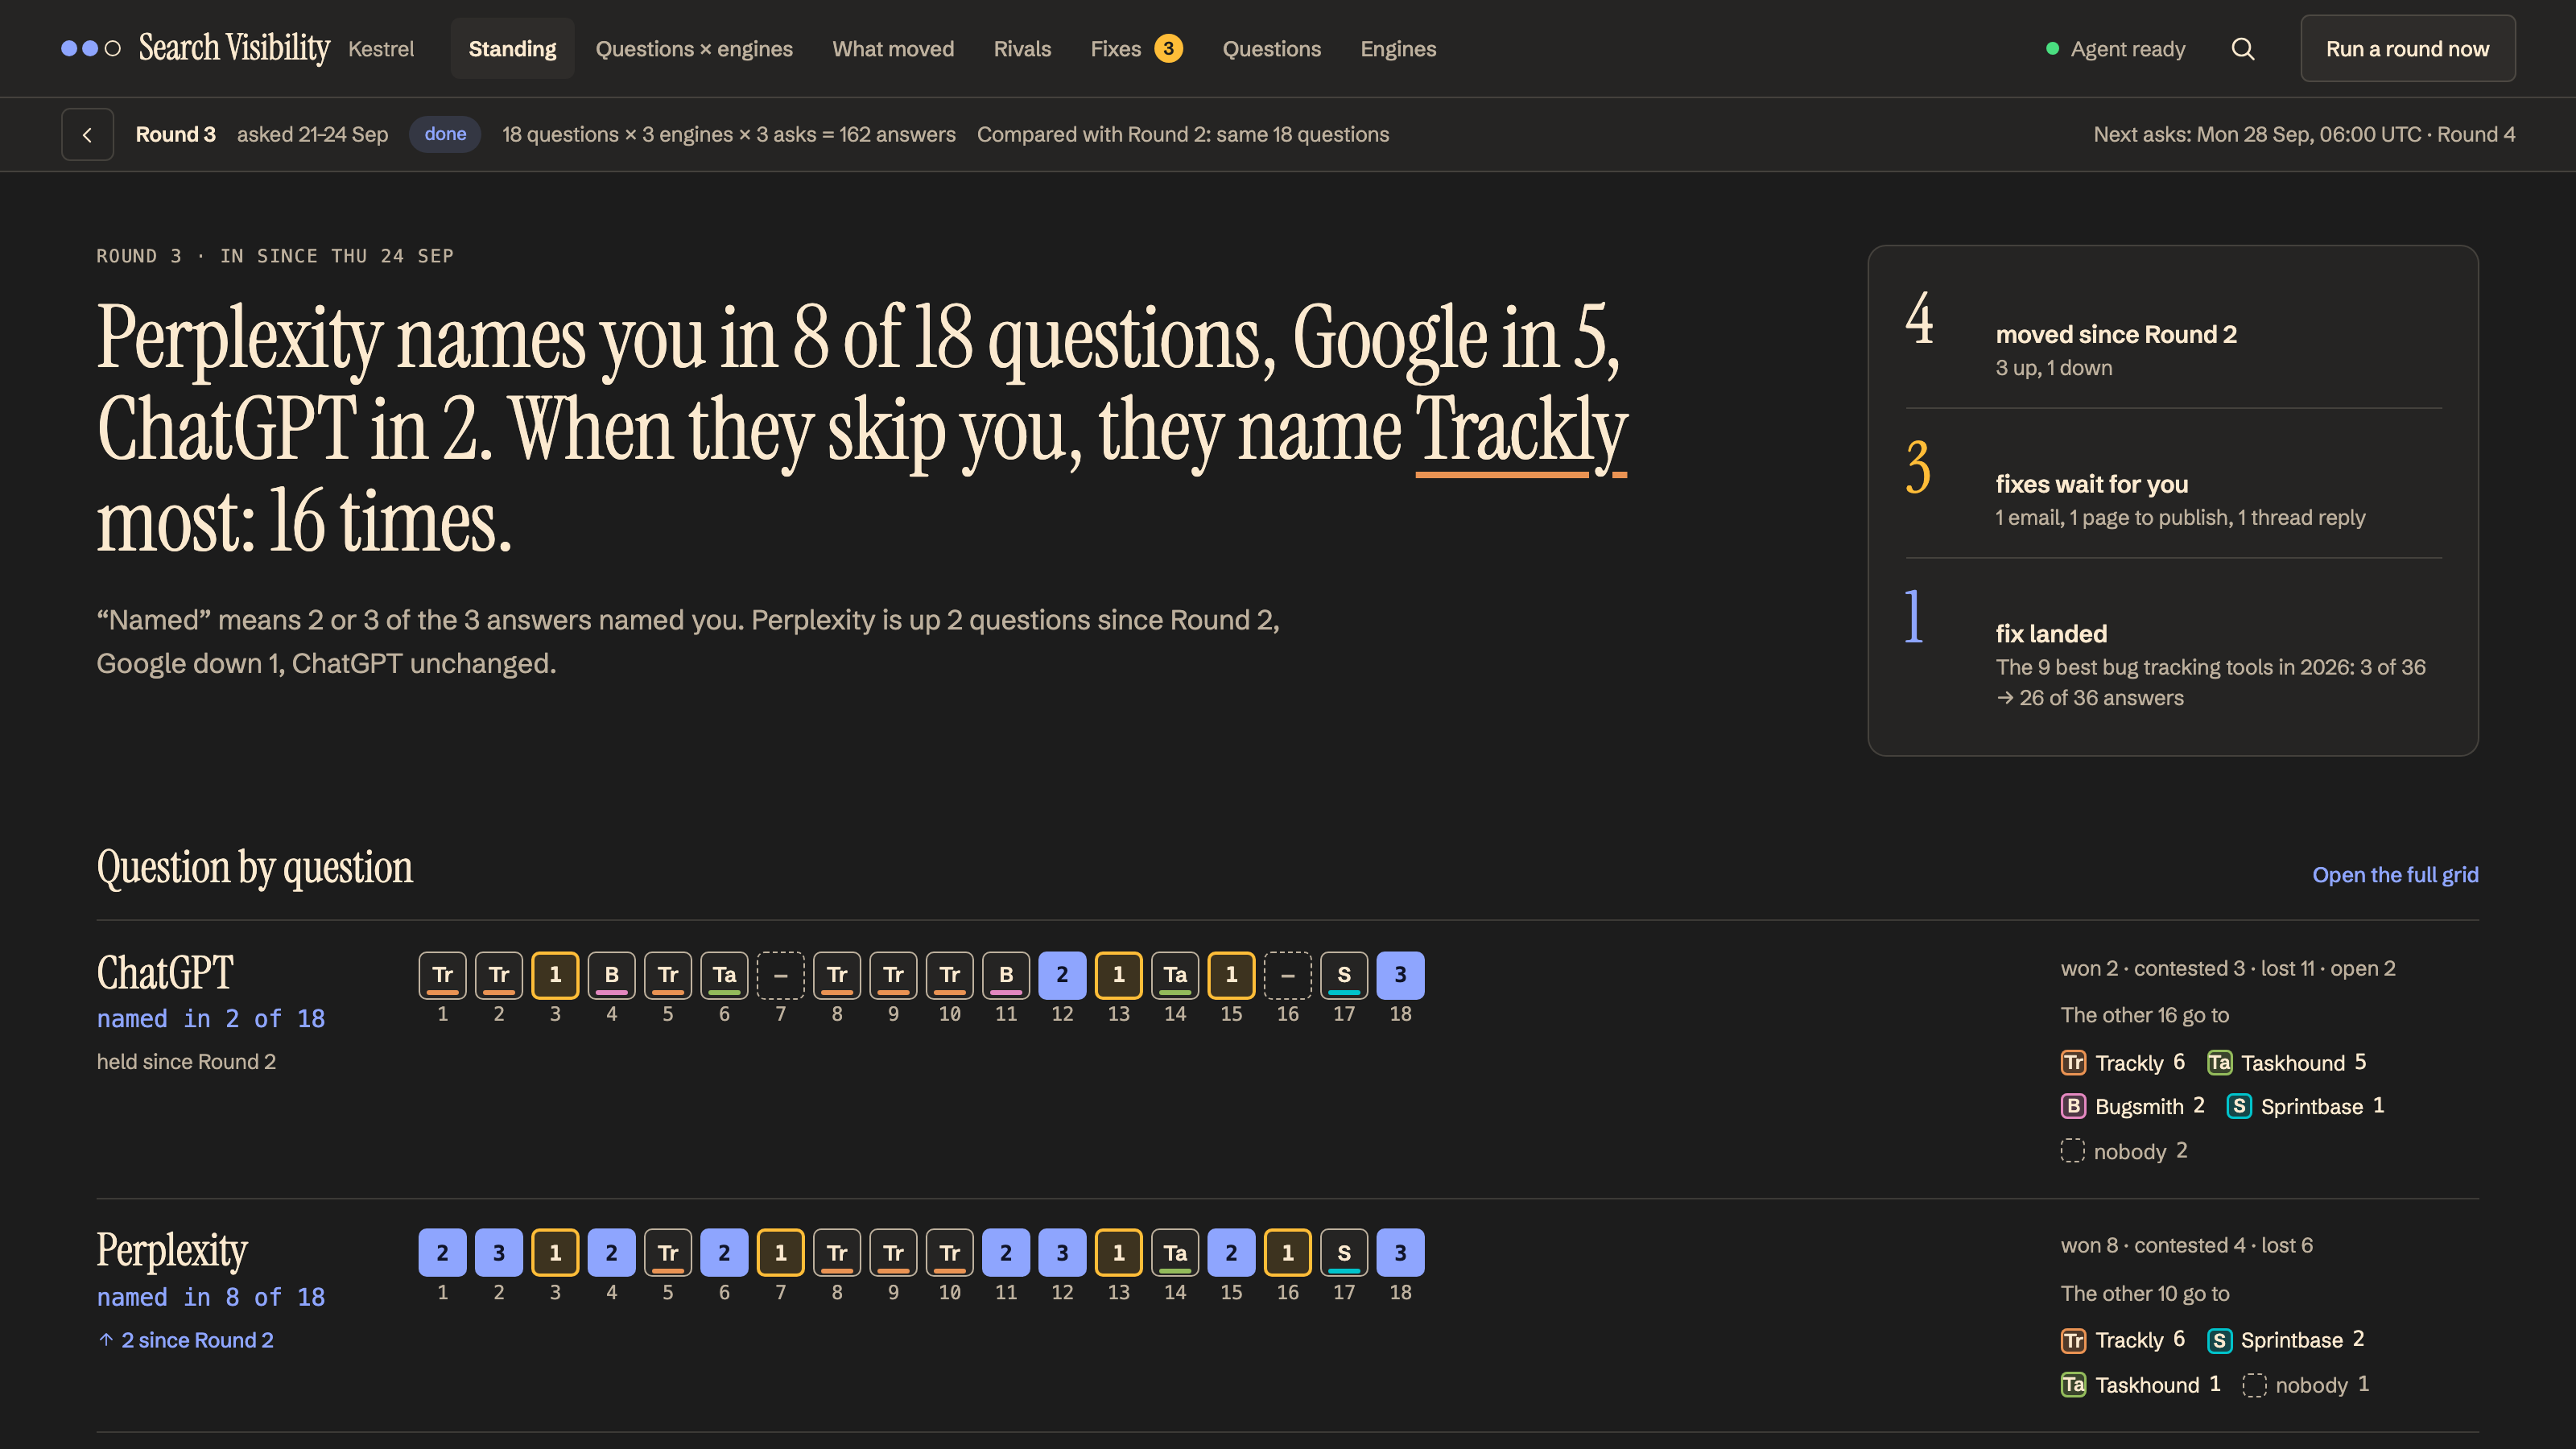The image size is (2576, 1449).
Task: Open the Questions tab
Action: tap(1272, 49)
